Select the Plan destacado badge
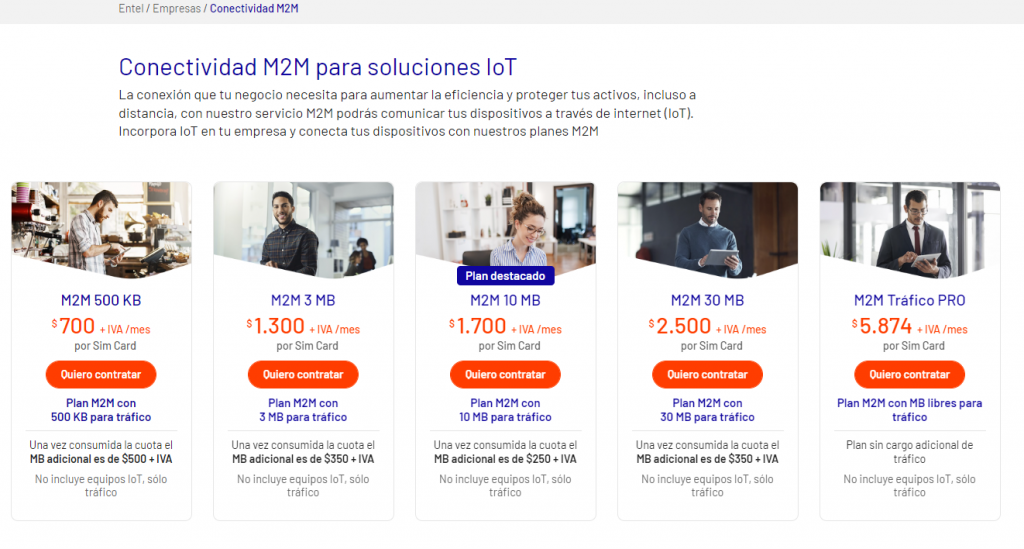1024x549 pixels. click(505, 276)
